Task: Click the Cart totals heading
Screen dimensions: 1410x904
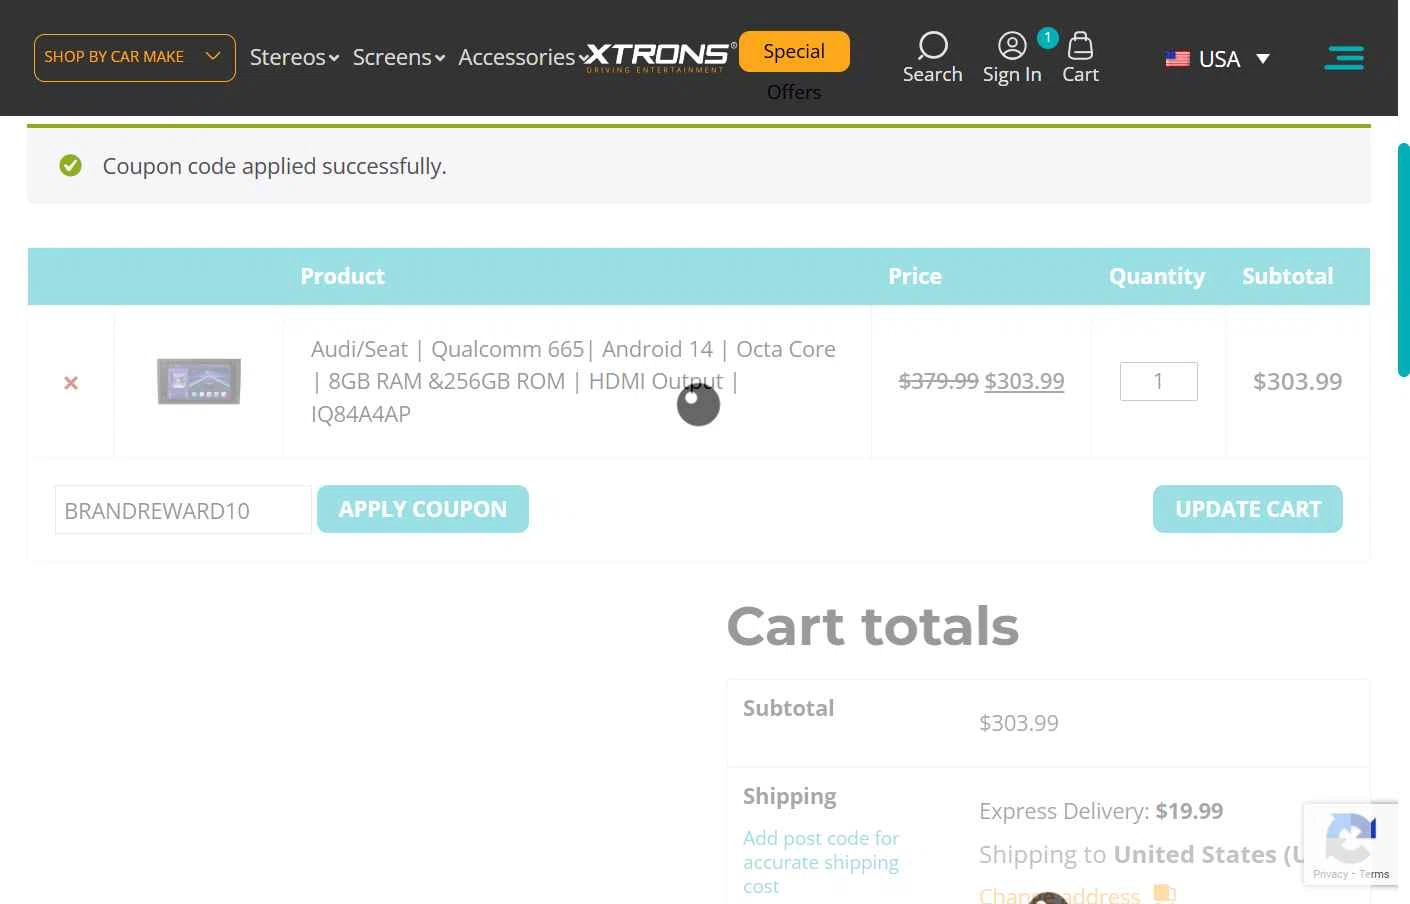Action: point(872,626)
